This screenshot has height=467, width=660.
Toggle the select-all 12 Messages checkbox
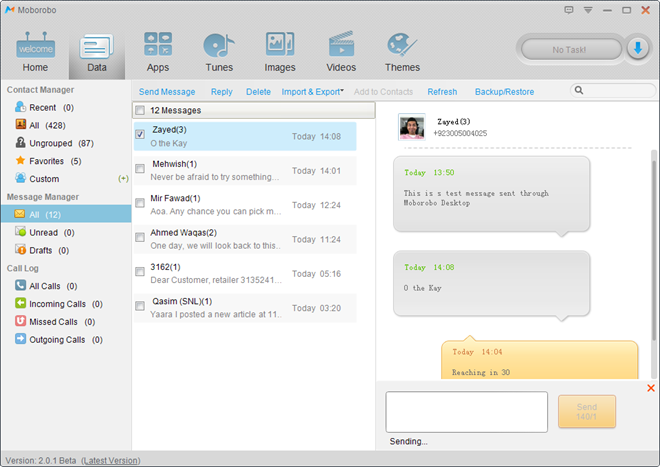click(x=140, y=110)
